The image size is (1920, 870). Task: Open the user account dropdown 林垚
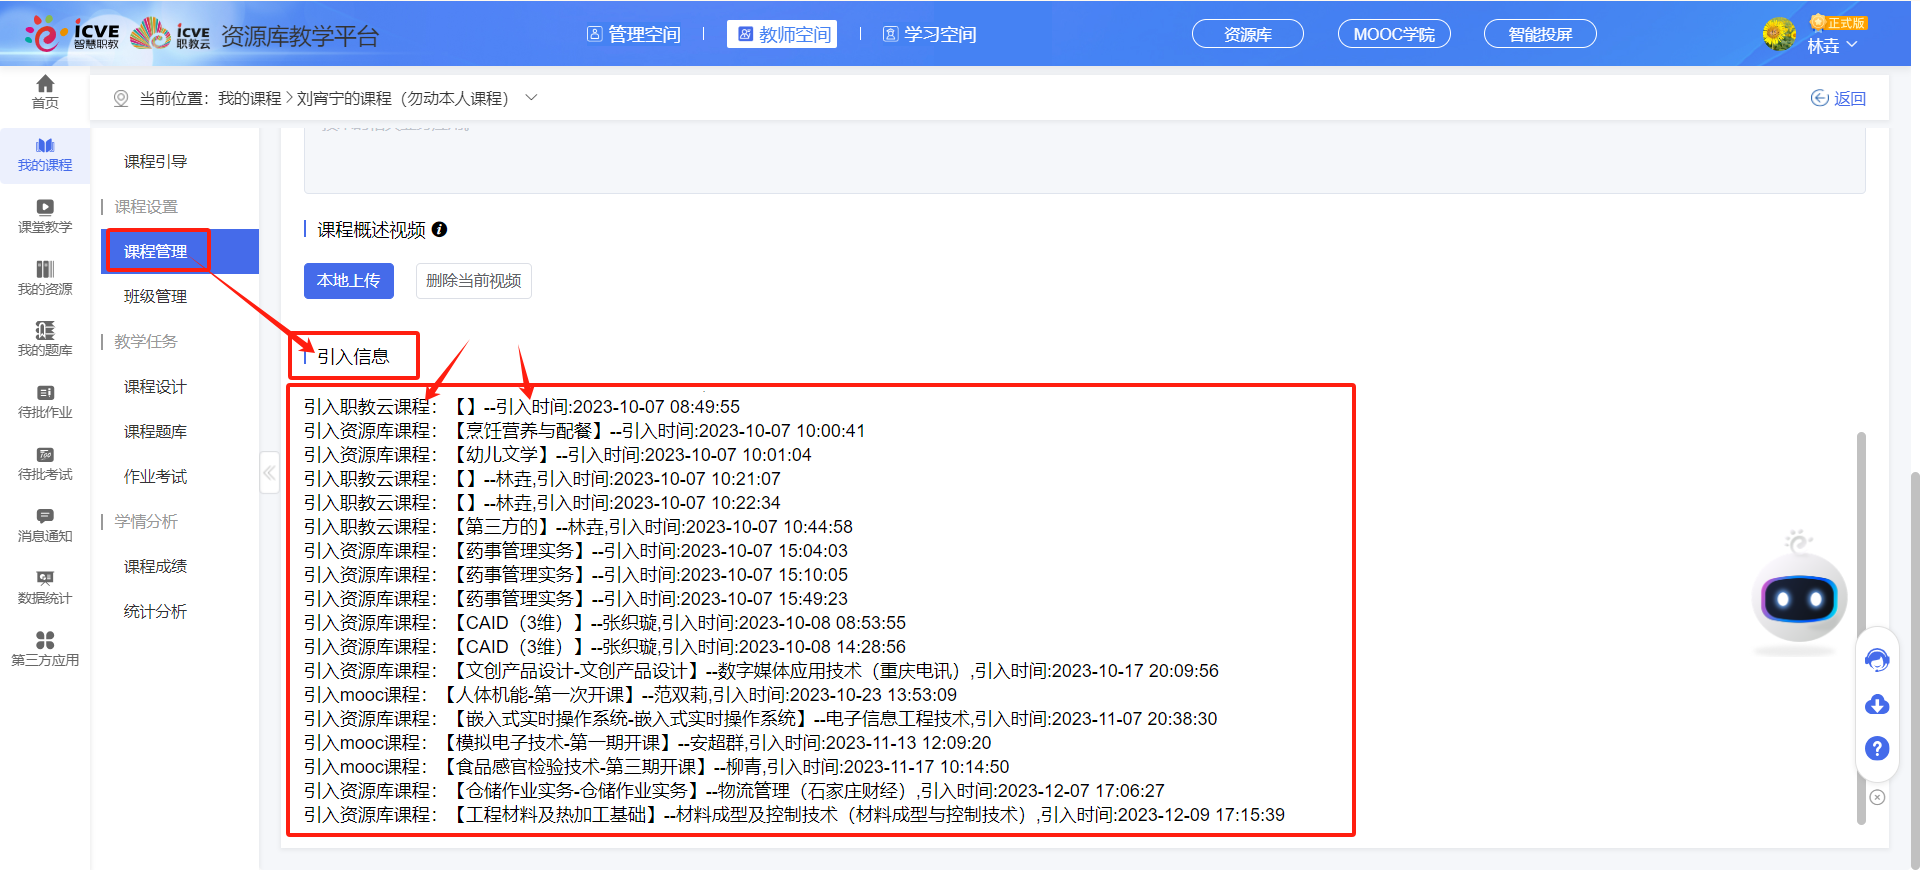click(x=1832, y=45)
